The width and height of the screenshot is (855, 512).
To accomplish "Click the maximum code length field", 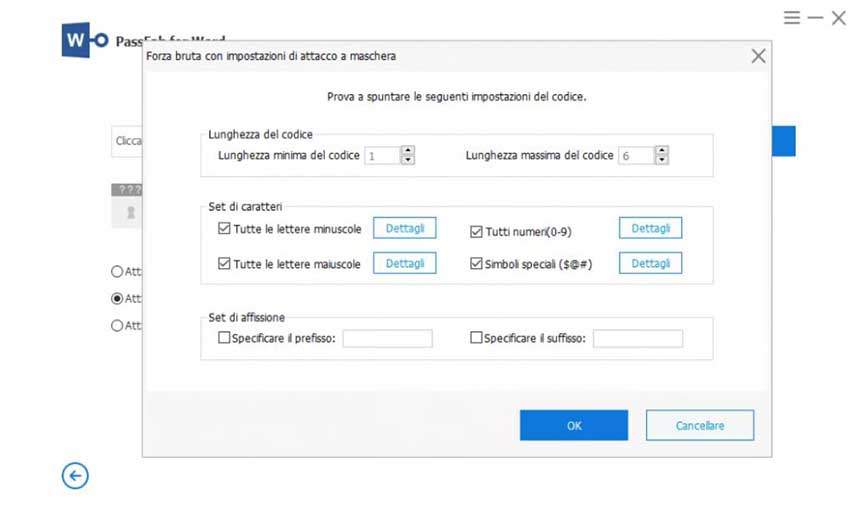I will (x=635, y=156).
